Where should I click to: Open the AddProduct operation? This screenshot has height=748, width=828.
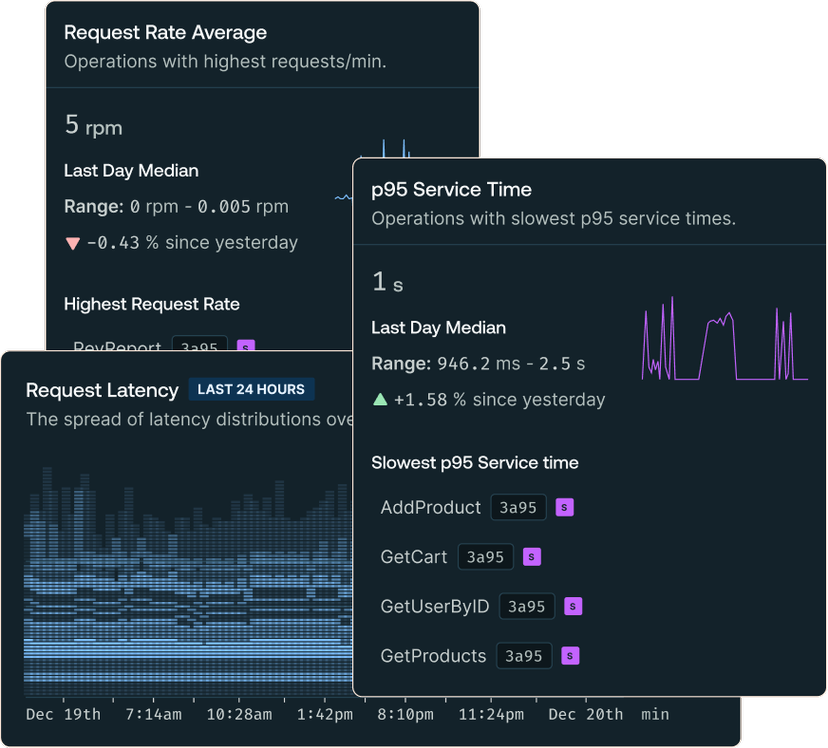(430, 507)
